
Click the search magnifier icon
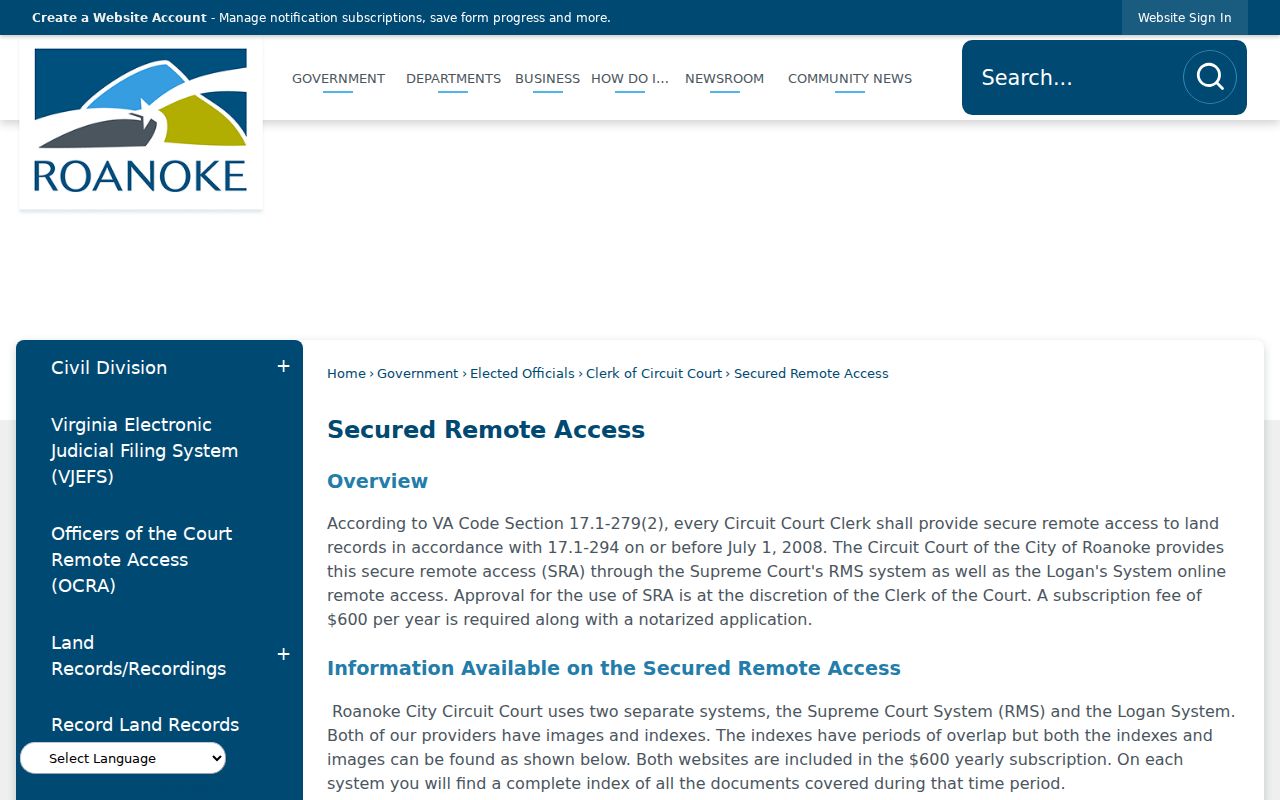1210,77
